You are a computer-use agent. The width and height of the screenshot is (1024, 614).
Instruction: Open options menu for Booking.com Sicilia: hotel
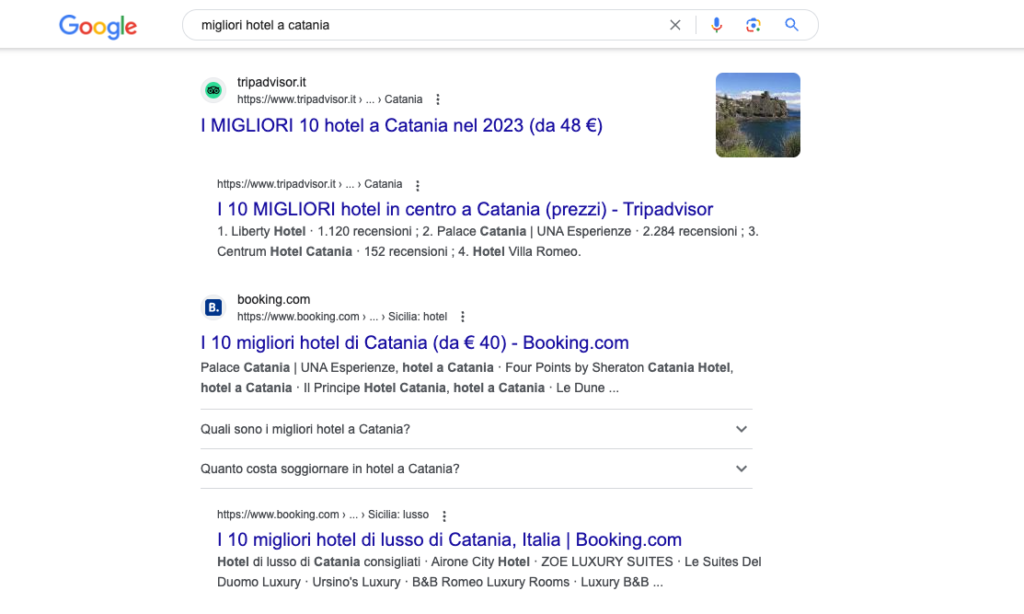click(x=462, y=317)
